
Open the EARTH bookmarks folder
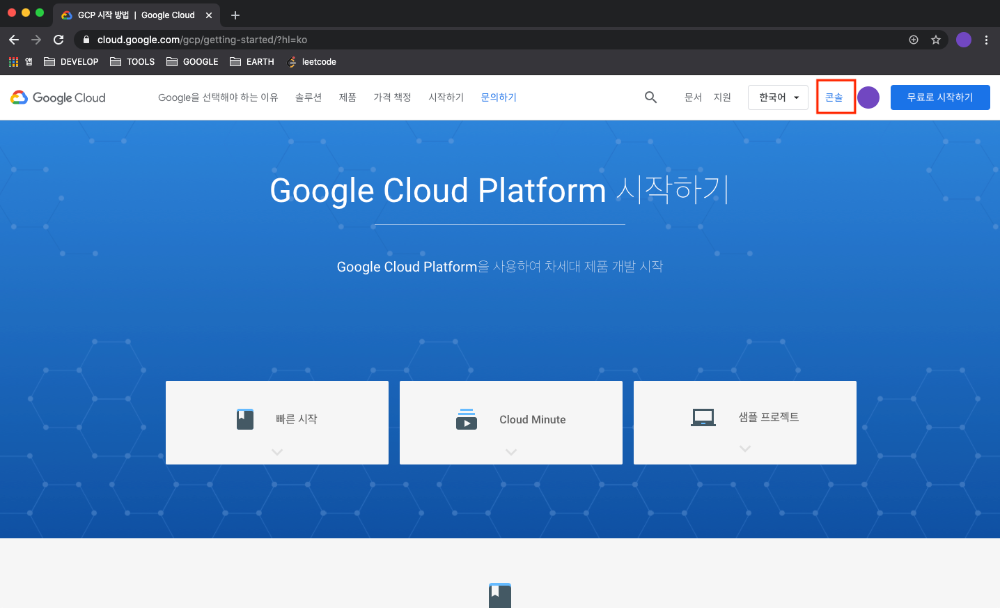252,62
